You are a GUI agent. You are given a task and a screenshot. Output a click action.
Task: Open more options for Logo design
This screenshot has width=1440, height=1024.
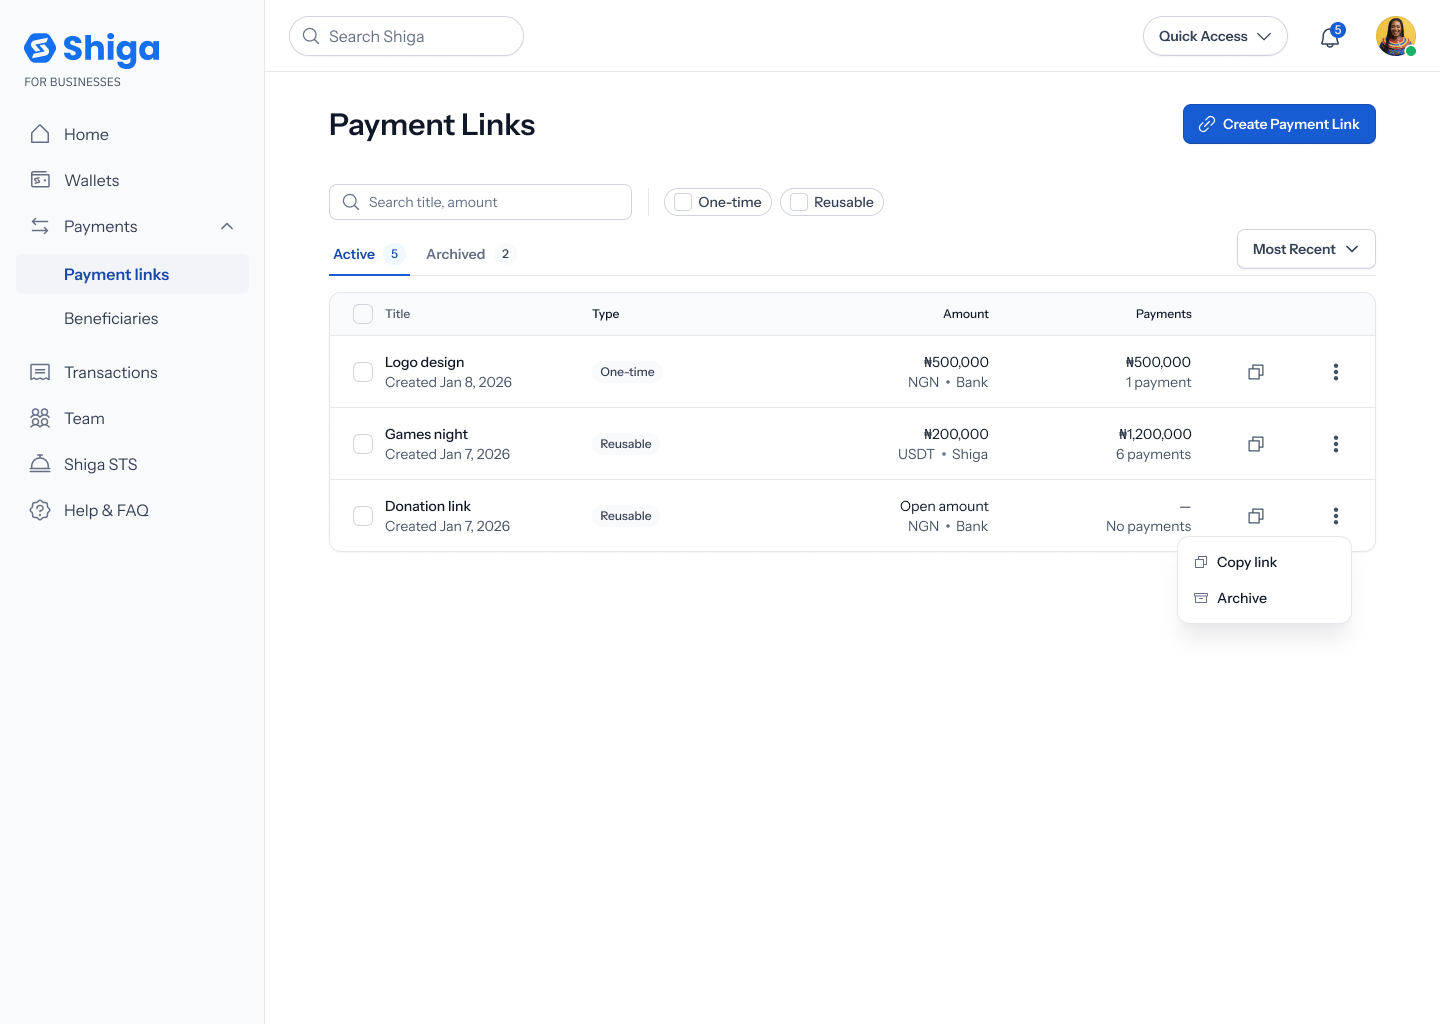tap(1336, 372)
